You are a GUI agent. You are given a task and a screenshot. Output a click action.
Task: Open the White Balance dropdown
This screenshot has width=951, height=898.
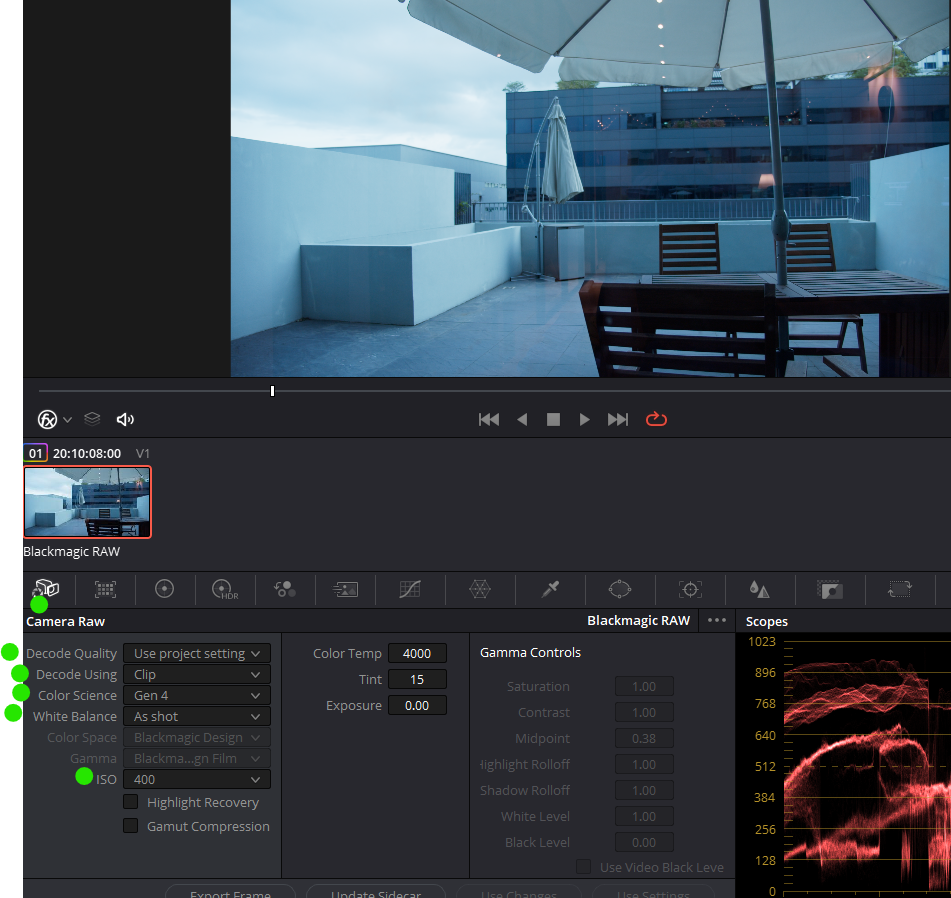tap(197, 716)
